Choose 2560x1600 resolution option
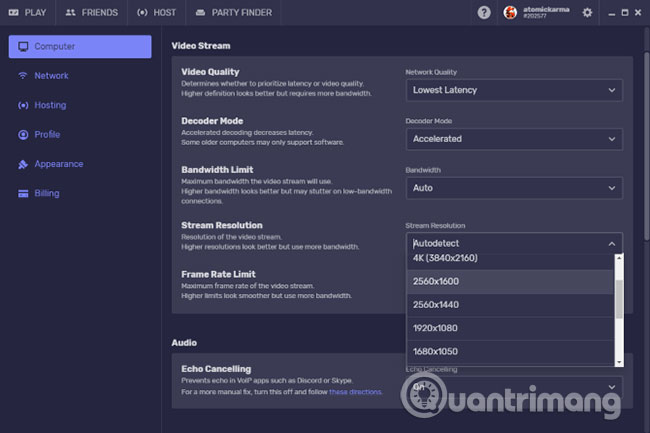This screenshot has width=650, height=433. click(x=510, y=282)
